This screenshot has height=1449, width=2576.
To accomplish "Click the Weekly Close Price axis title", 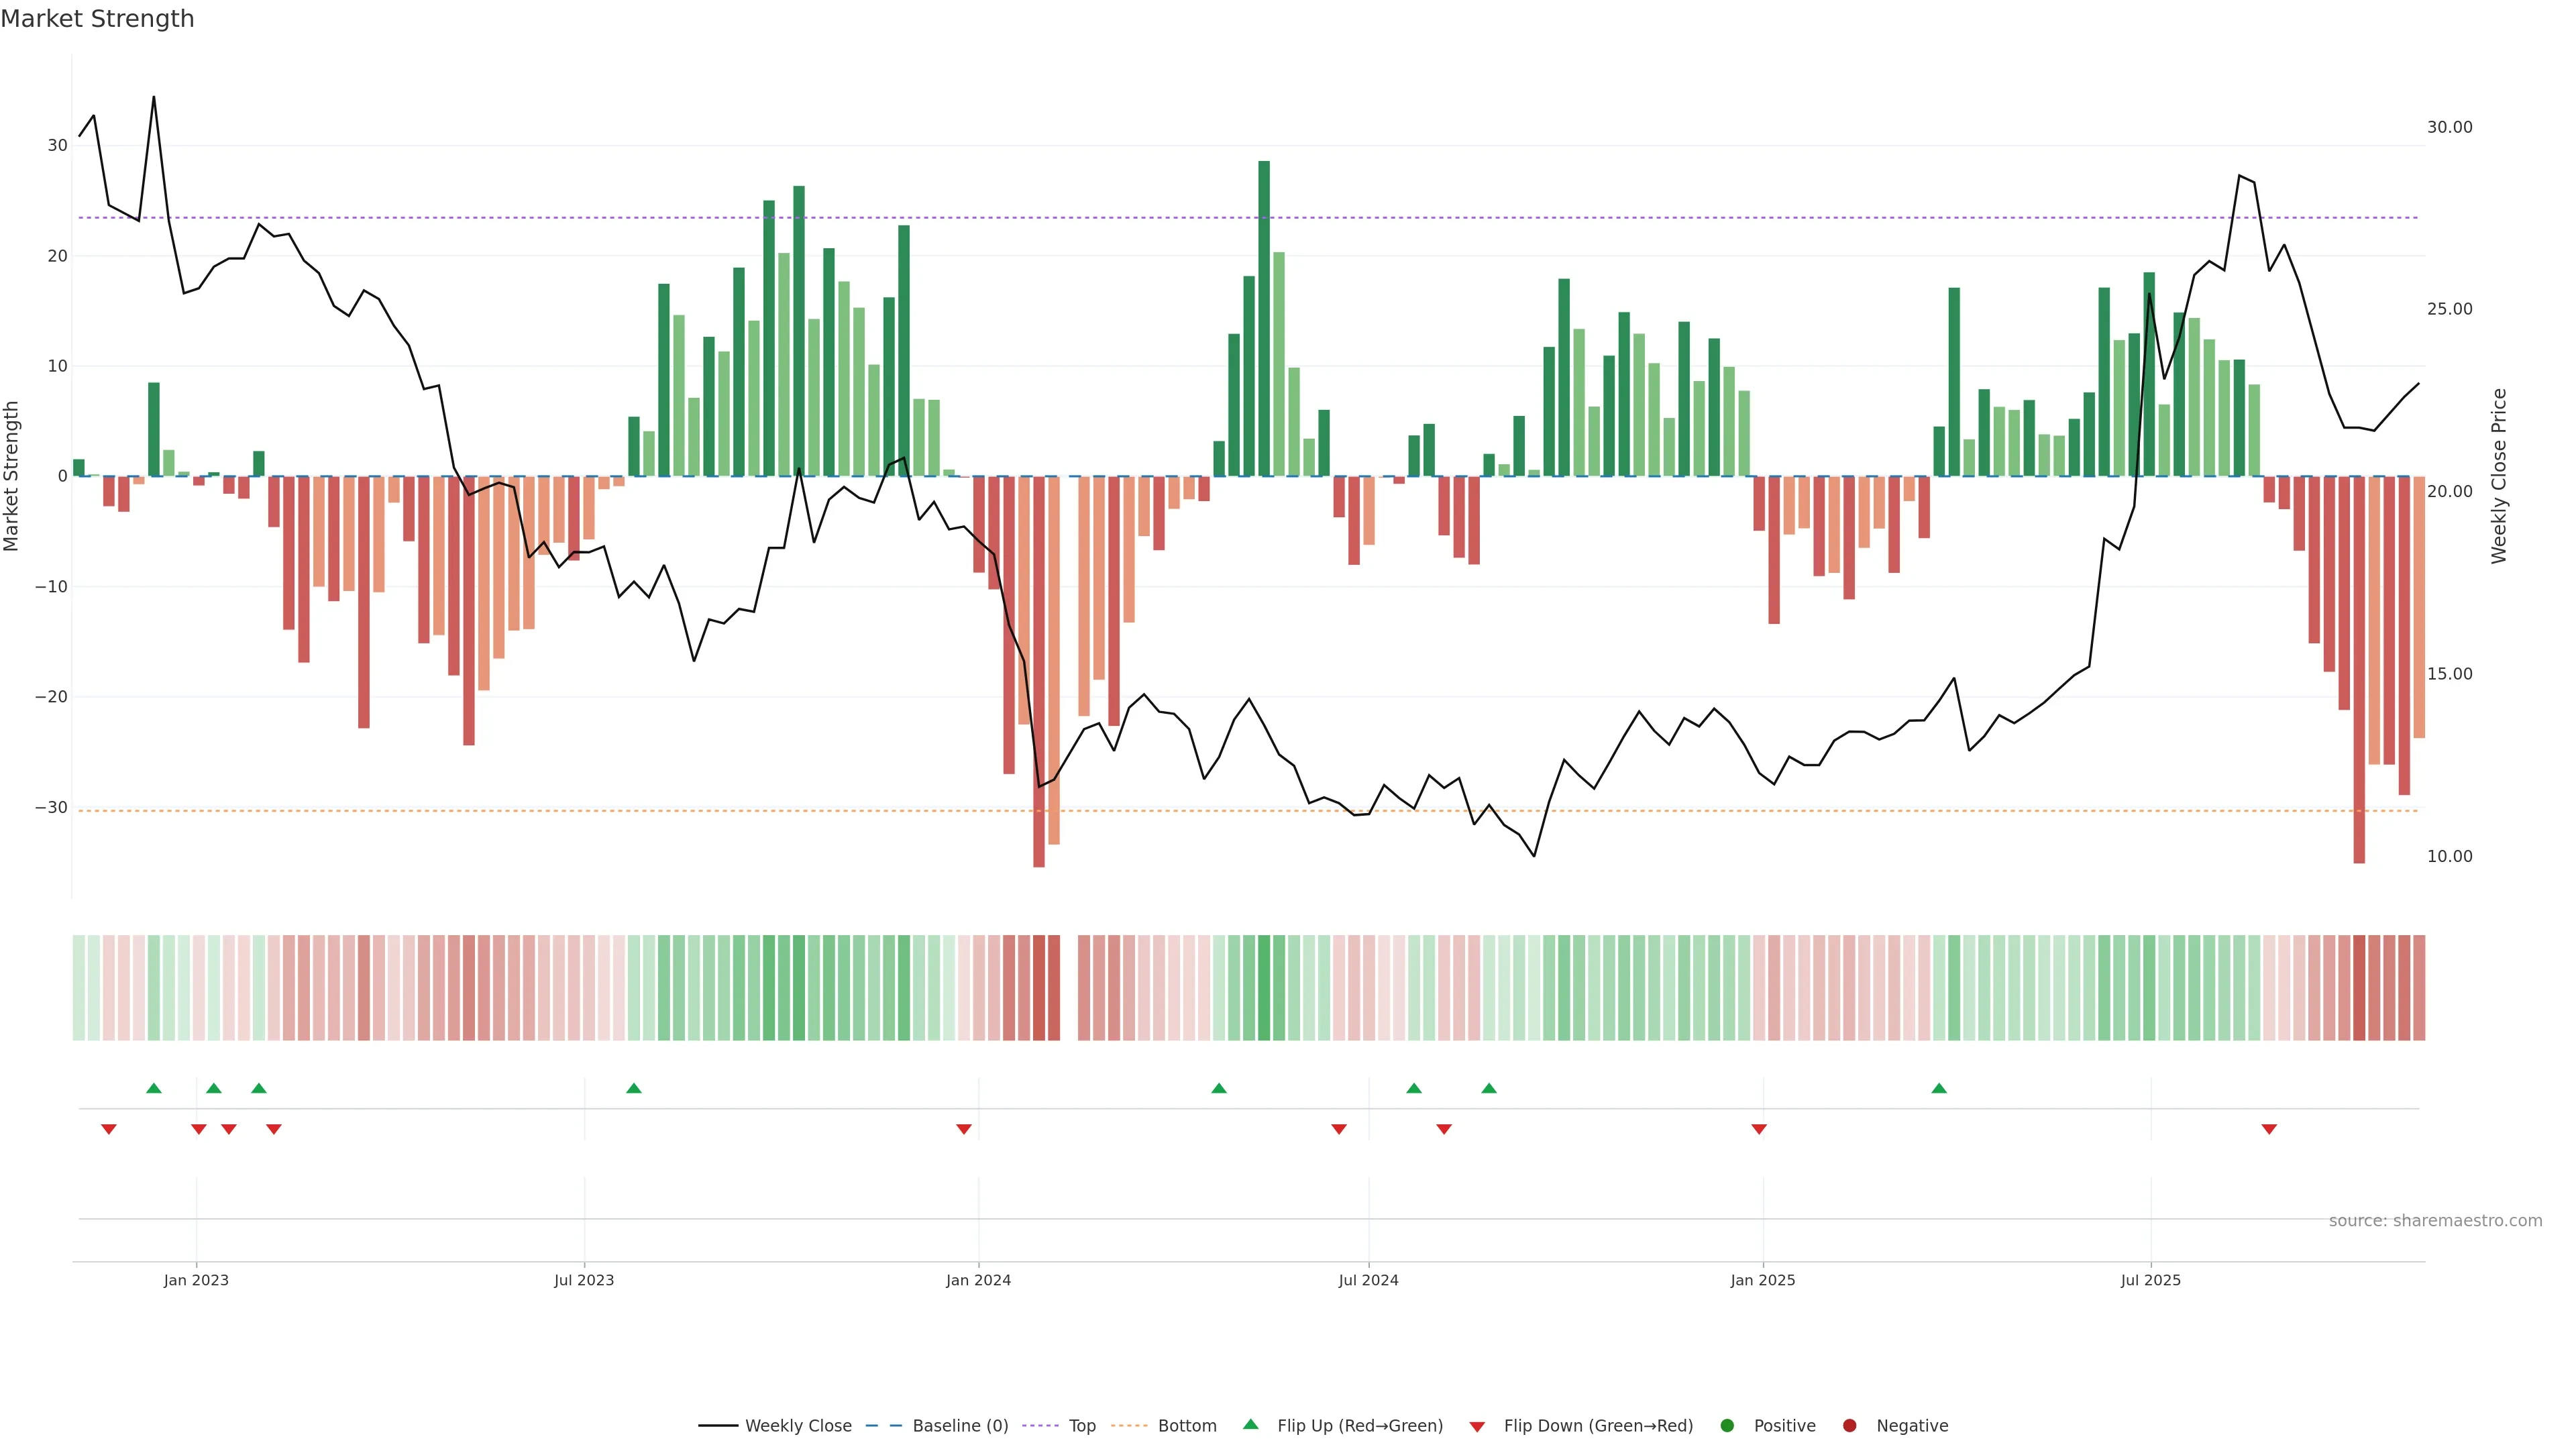I will (x=2499, y=476).
